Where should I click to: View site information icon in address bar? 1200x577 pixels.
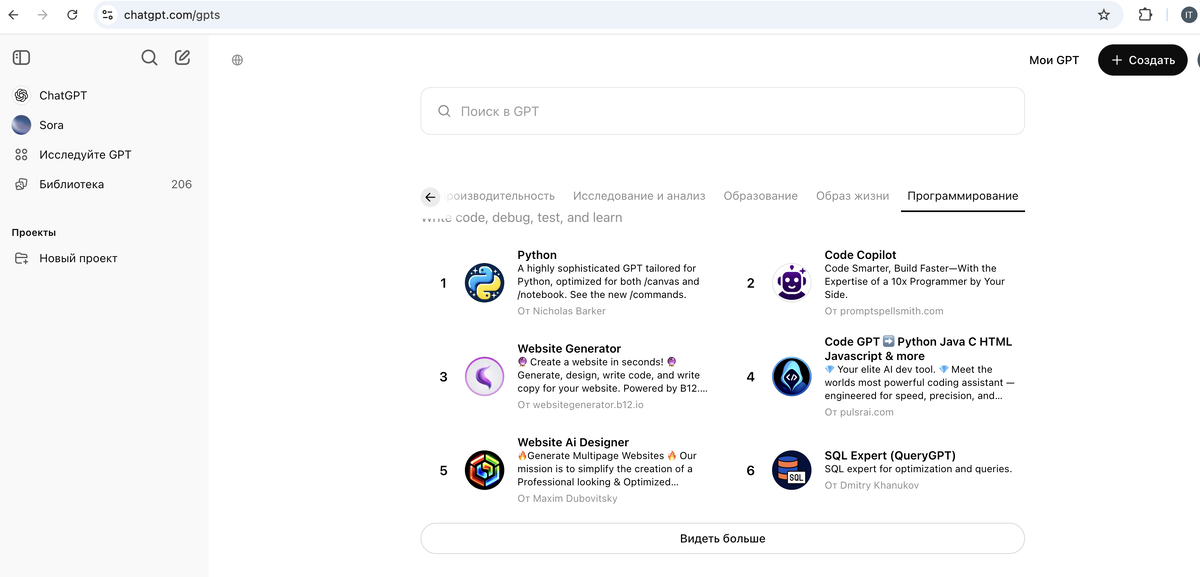point(108,15)
